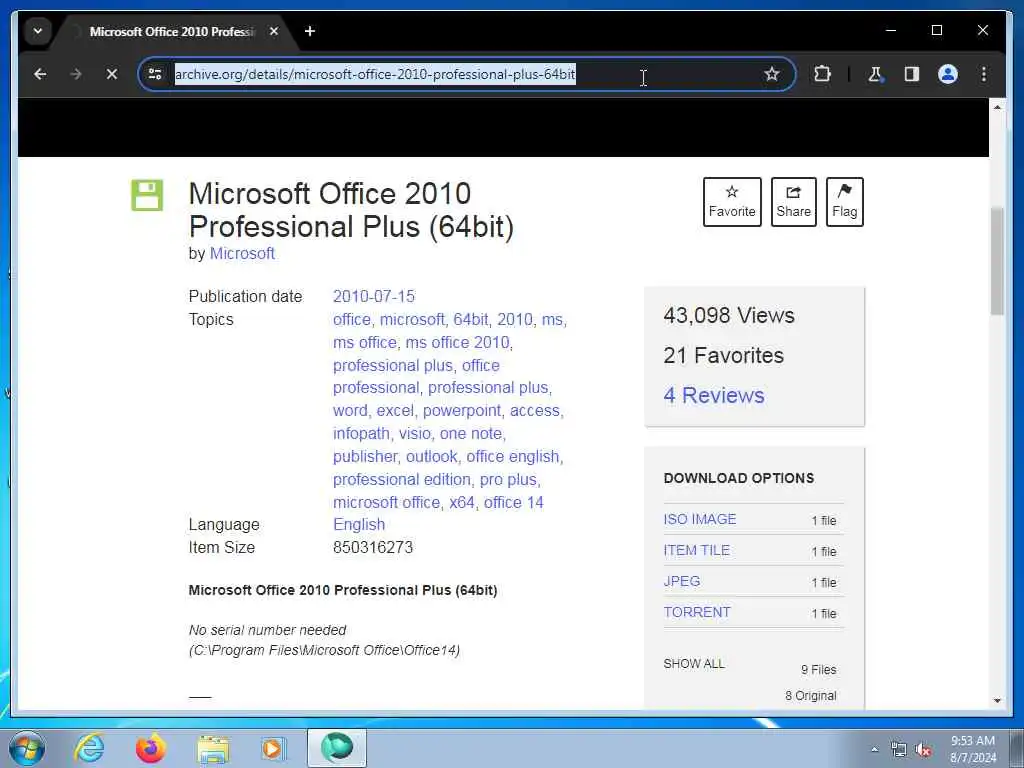Open the Microsoft author link
1024x768 pixels.
(242, 253)
